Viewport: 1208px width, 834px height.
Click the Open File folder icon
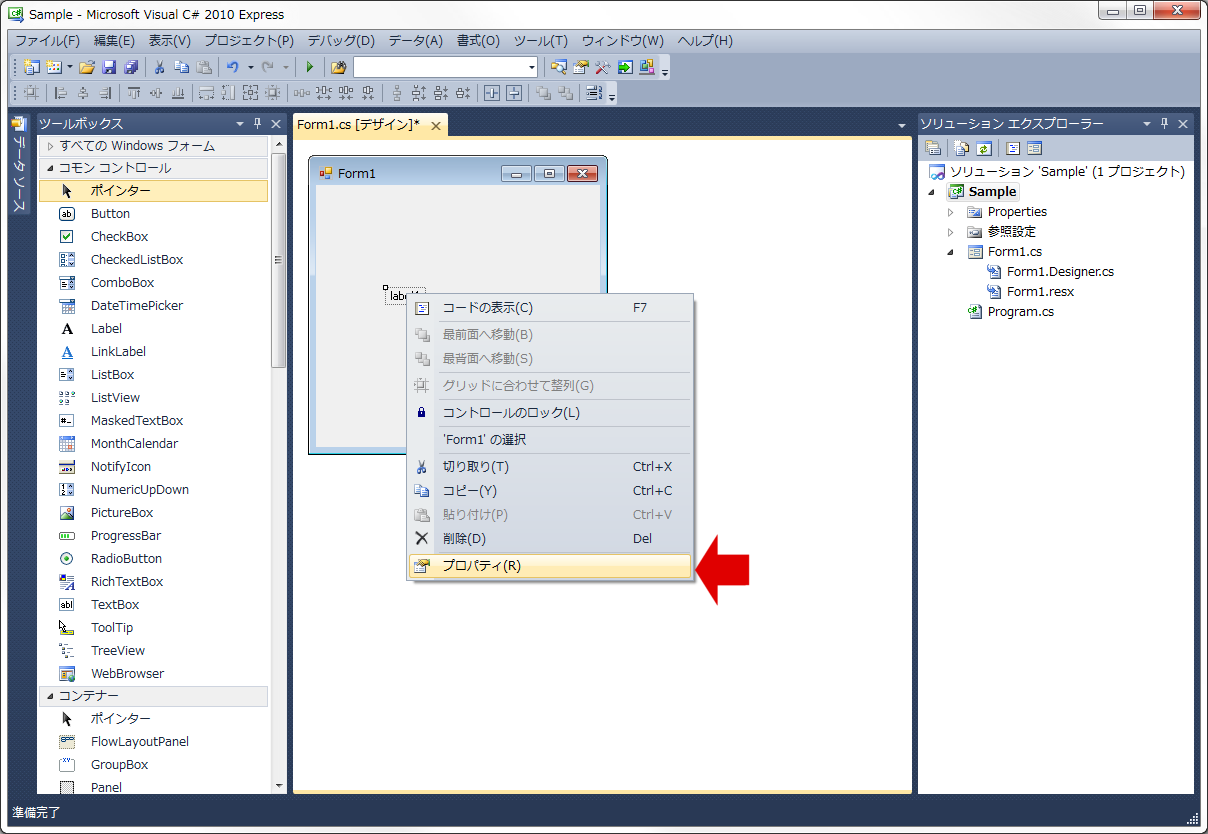[87, 67]
